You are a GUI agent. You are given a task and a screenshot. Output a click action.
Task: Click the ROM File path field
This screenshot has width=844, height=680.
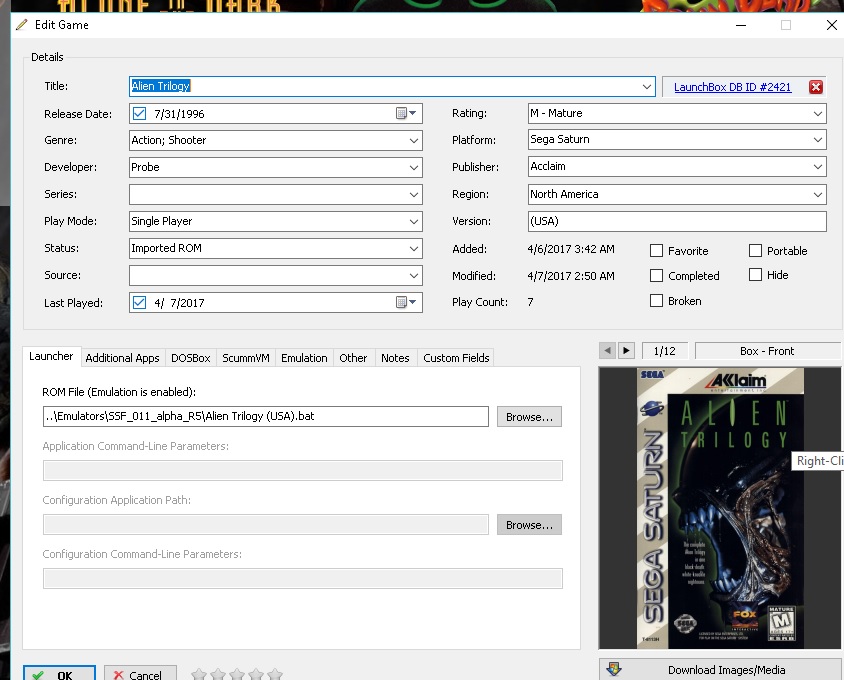tap(266, 416)
